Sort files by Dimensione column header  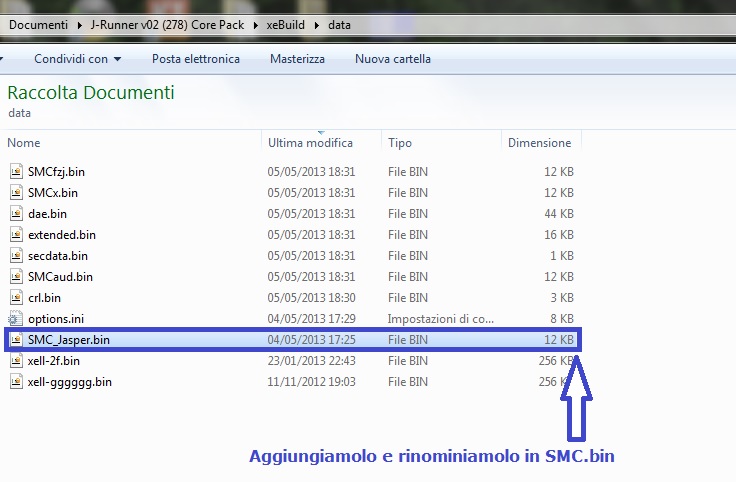[539, 143]
